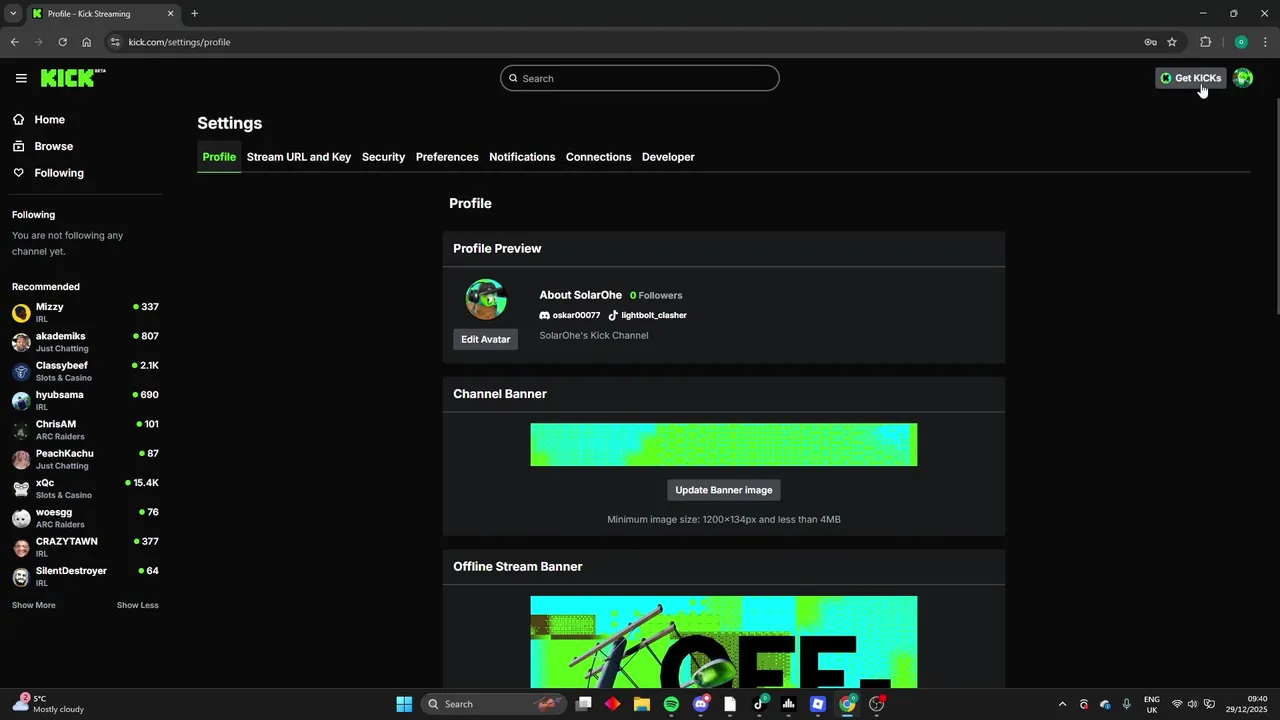1280x720 pixels.
Task: Open PeachKachu recommended channel
Action: point(85,459)
